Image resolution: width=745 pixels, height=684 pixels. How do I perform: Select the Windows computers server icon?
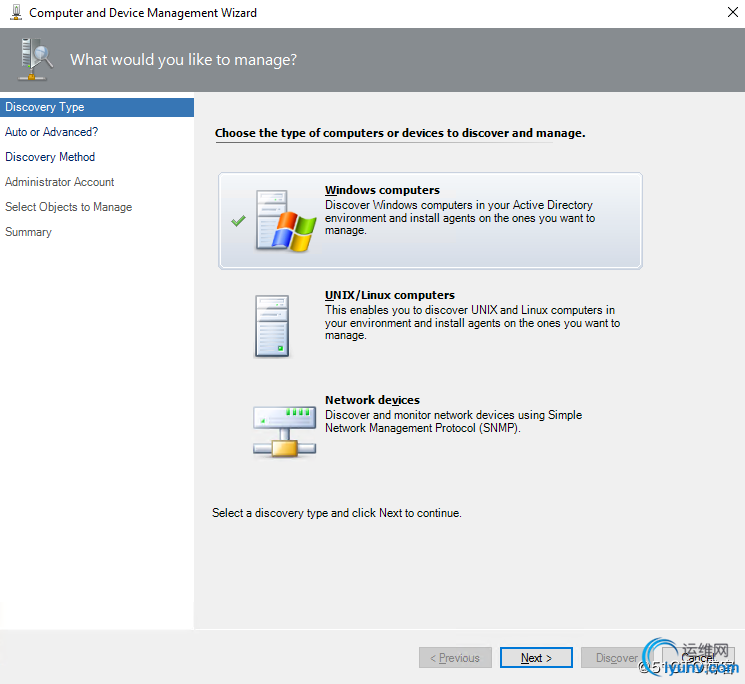286,221
